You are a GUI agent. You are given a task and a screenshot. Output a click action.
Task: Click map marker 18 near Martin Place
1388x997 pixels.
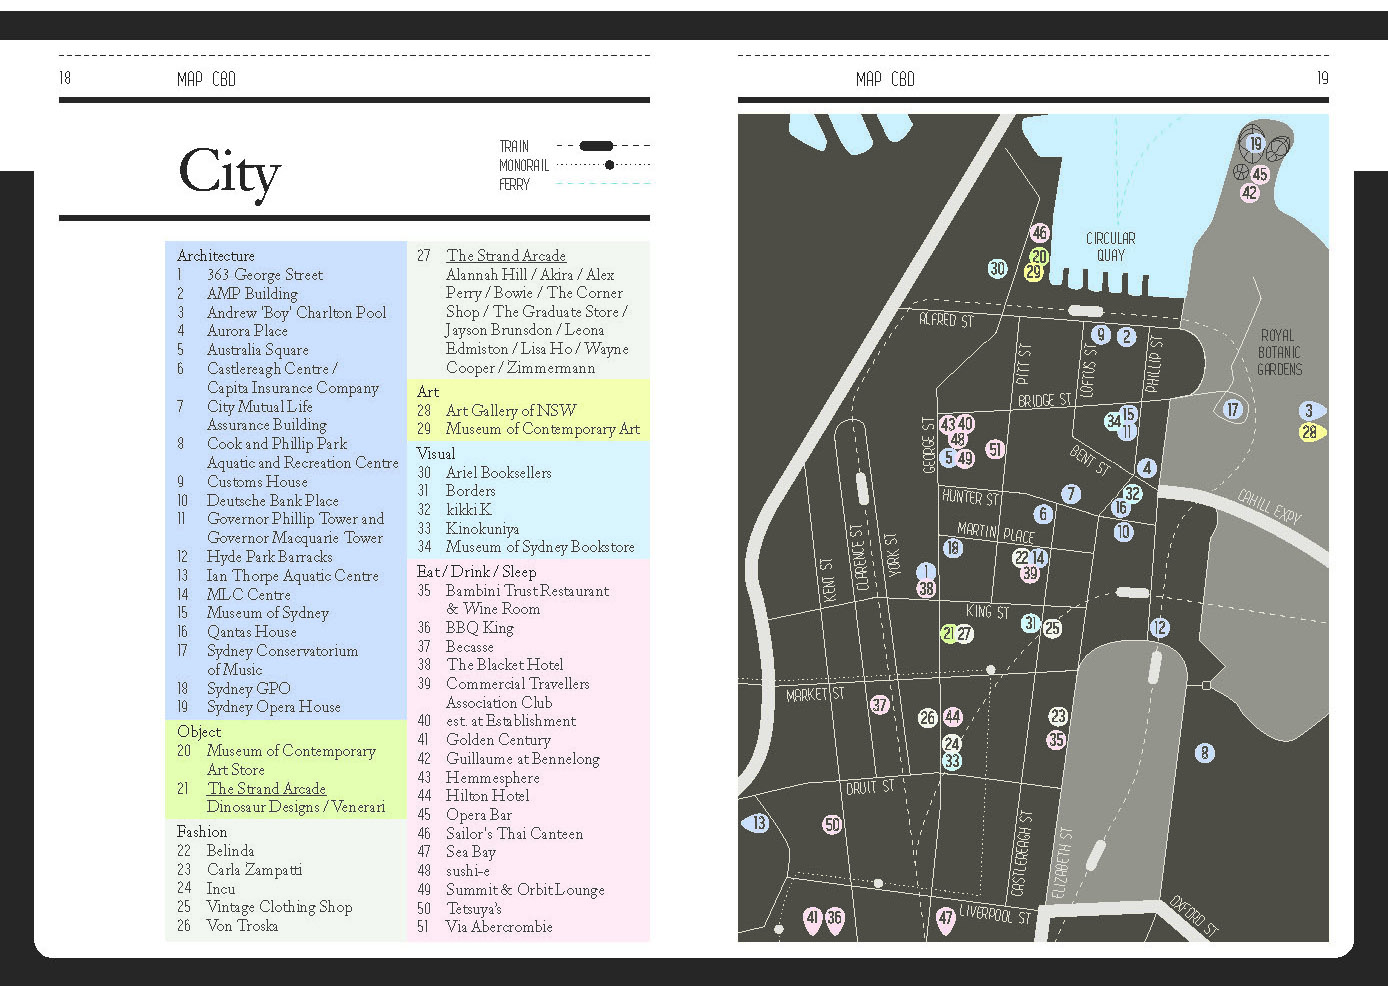(x=953, y=547)
